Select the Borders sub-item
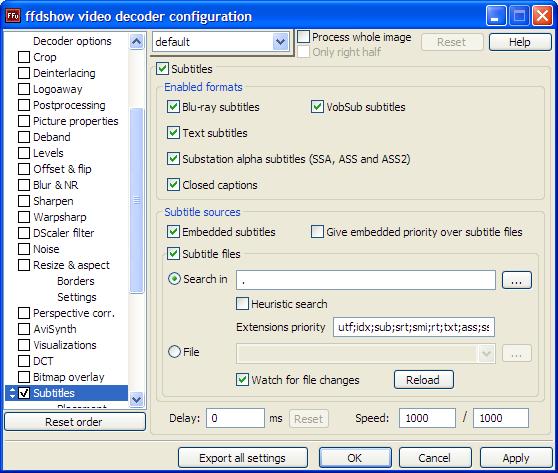 (76, 281)
